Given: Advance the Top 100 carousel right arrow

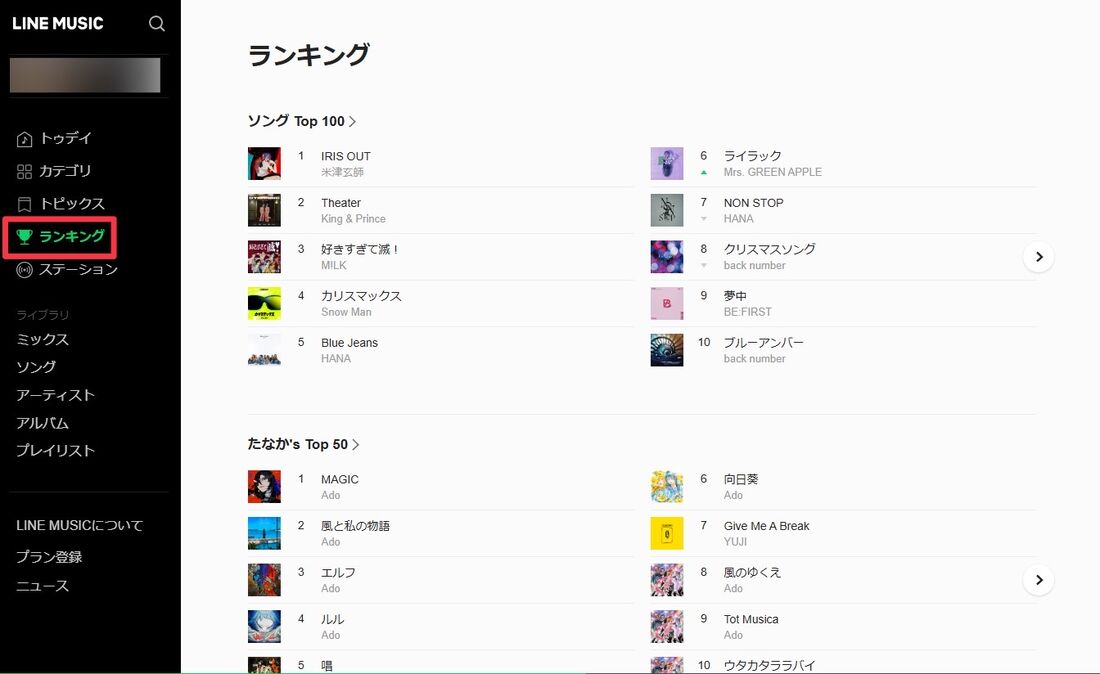Looking at the screenshot, I should coord(1038,256).
